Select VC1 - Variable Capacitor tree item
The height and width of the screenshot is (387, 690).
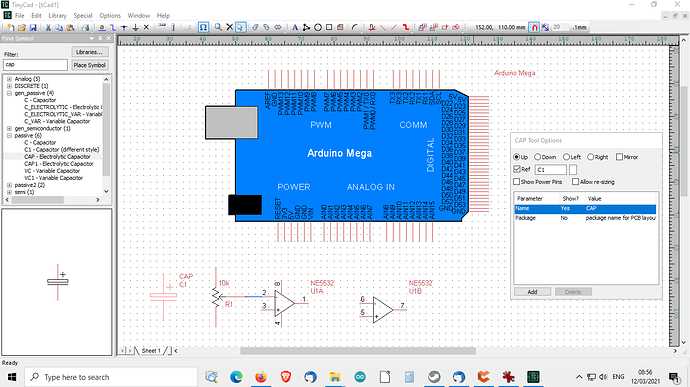54,178
